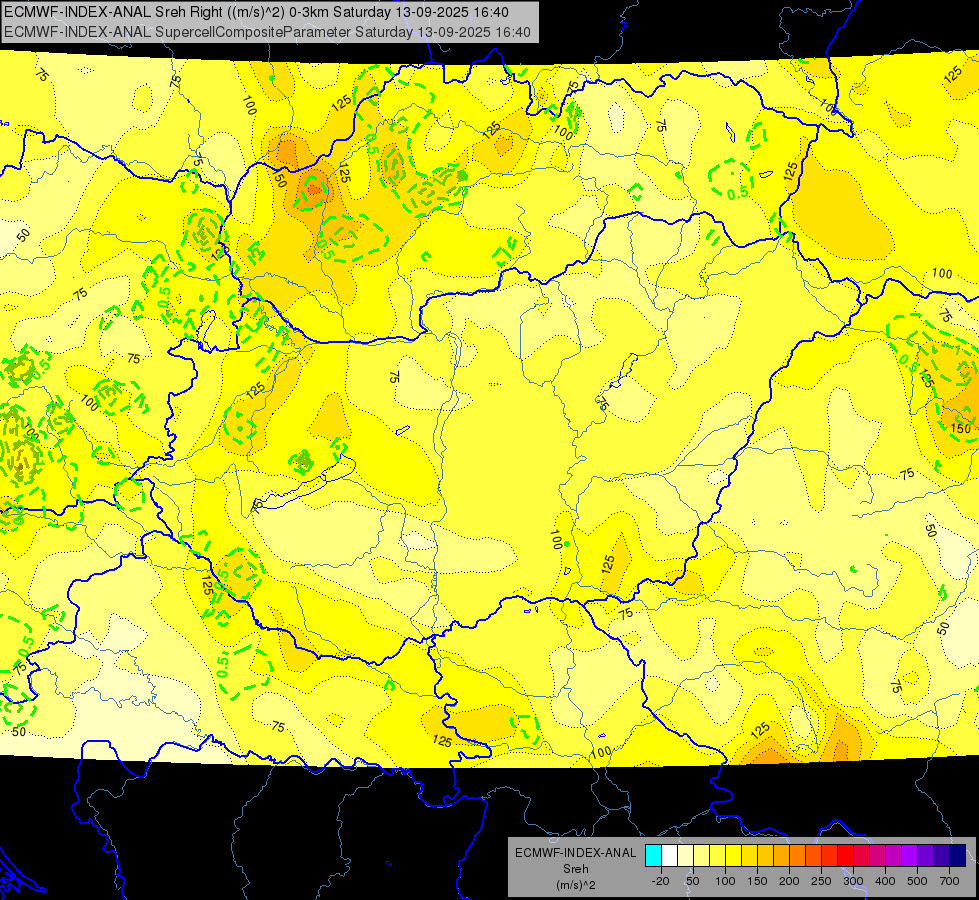The height and width of the screenshot is (900, 979).
Task: Click the '300' value under the color scale
Action: click(x=854, y=881)
